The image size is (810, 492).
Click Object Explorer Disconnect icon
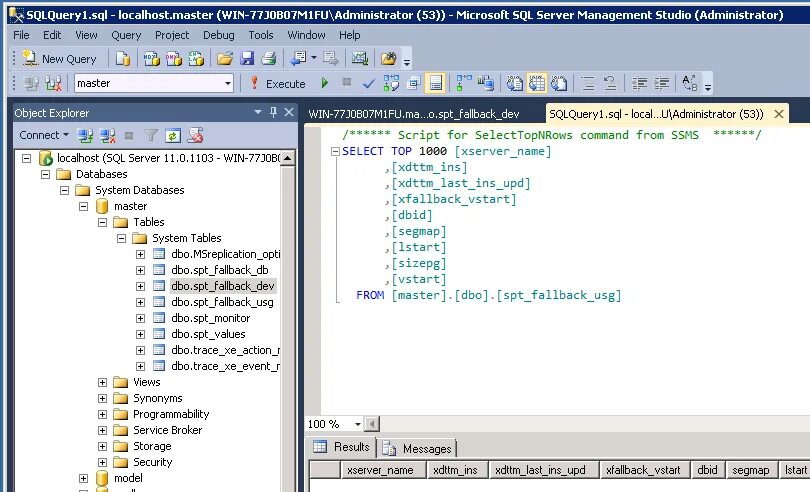[107, 135]
